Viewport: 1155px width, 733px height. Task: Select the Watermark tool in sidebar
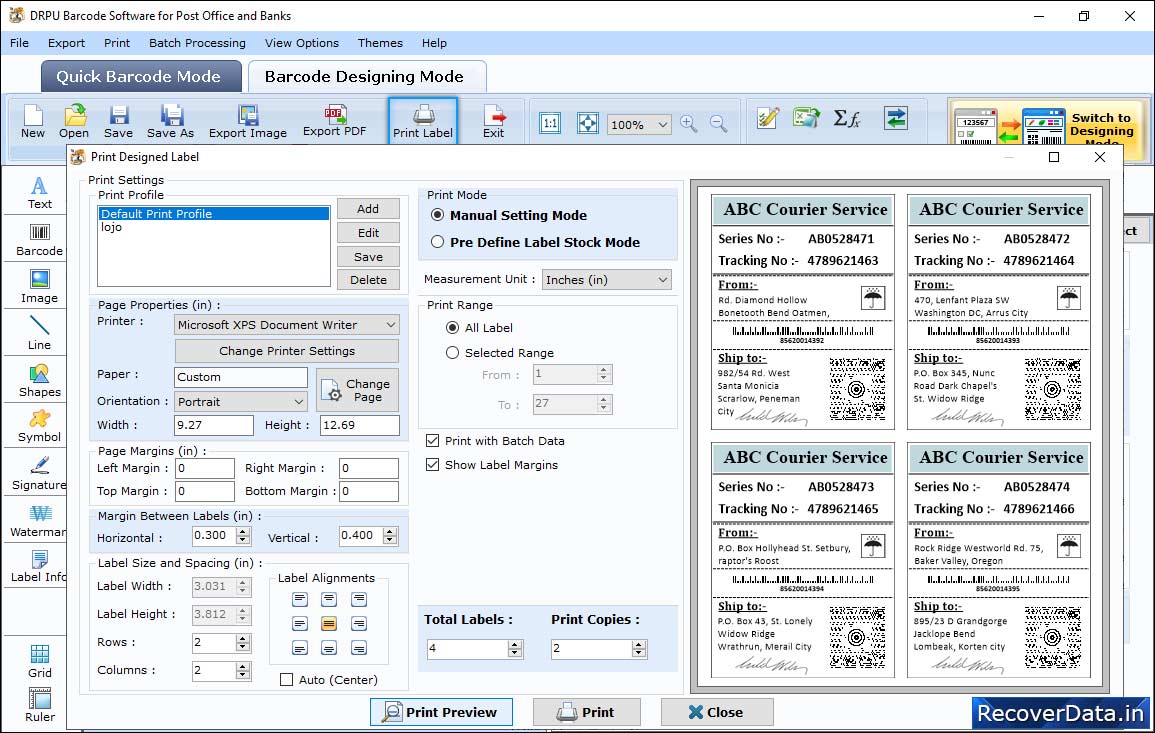click(39, 521)
